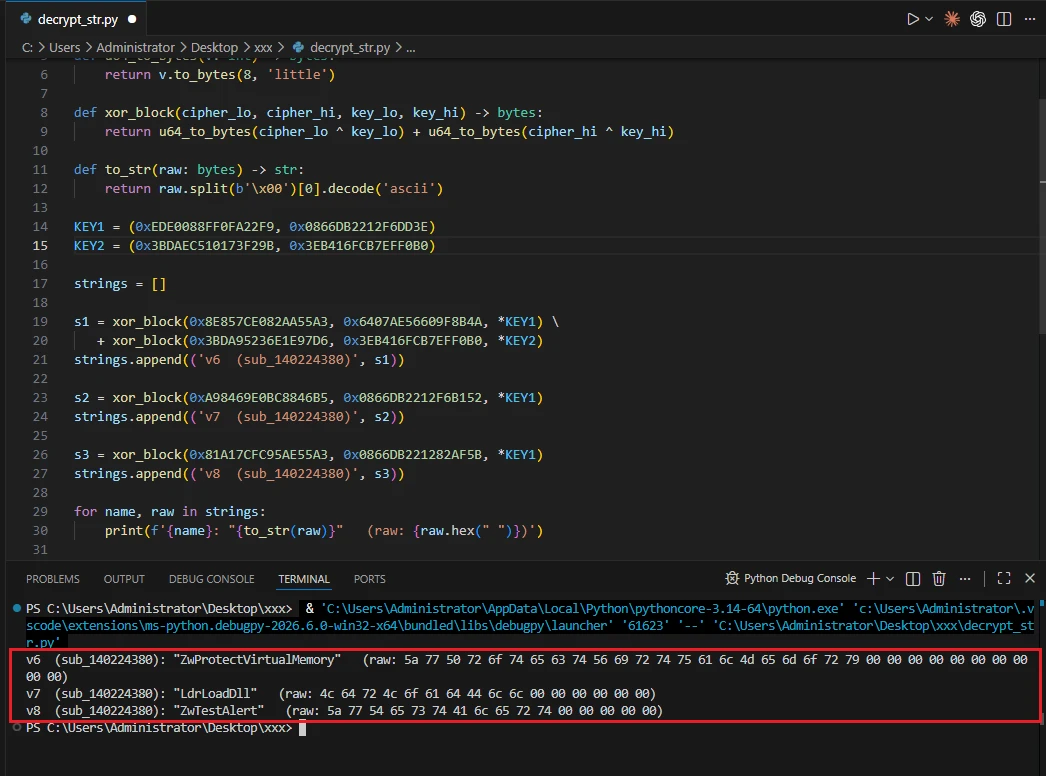Switch to the OUTPUT panel tab

pos(124,579)
